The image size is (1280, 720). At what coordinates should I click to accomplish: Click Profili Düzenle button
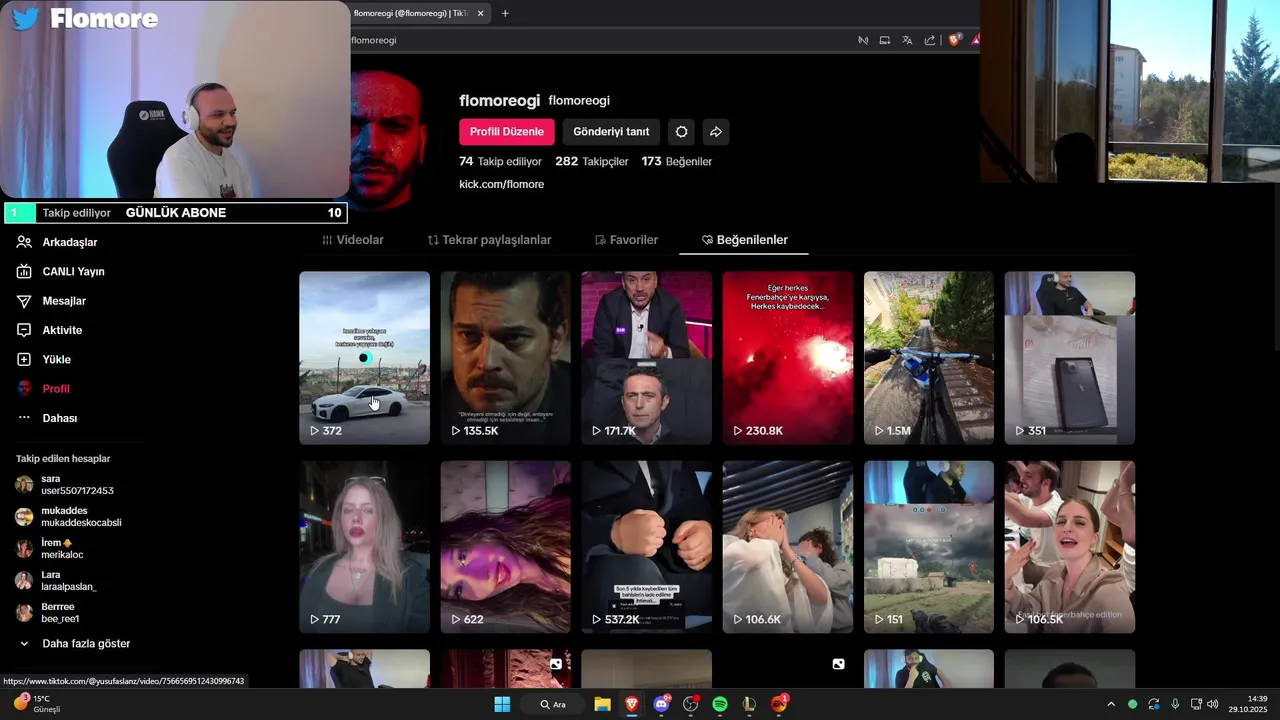[x=507, y=132]
